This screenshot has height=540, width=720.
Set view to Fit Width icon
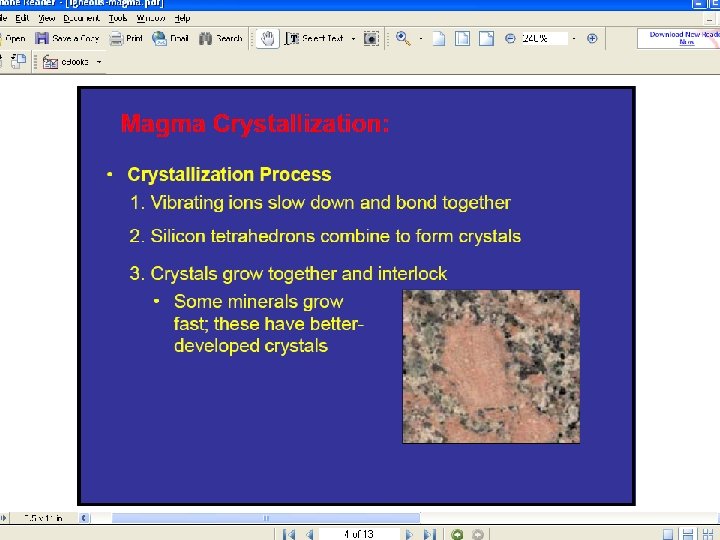pyautogui.click(x=486, y=39)
